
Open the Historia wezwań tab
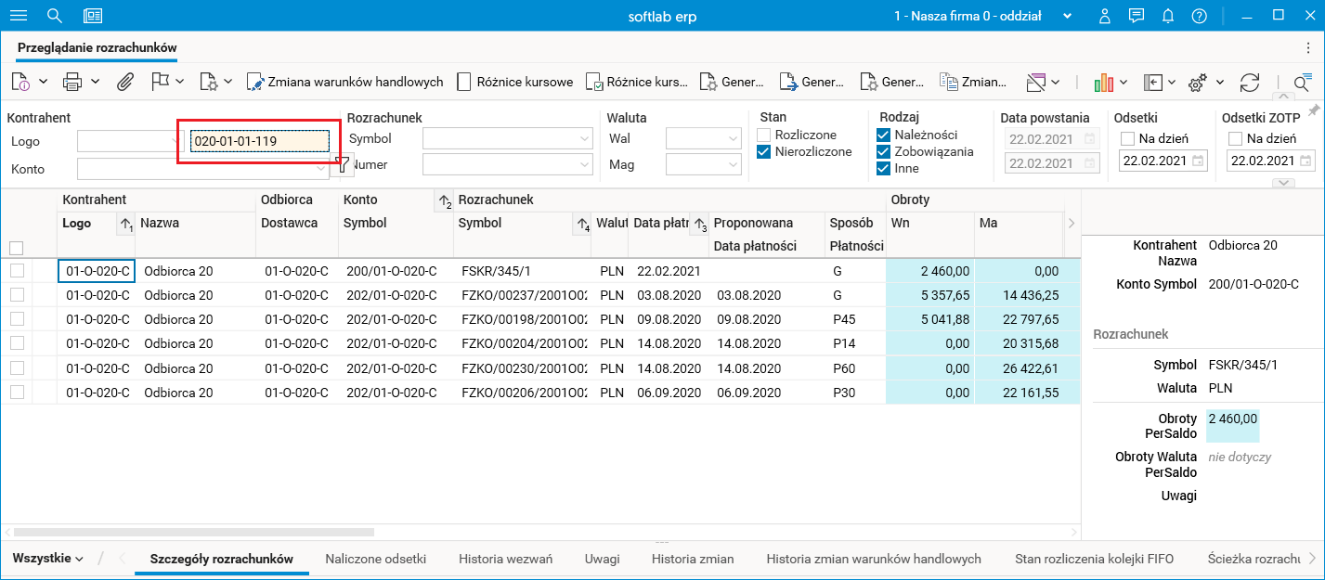pyautogui.click(x=505, y=559)
